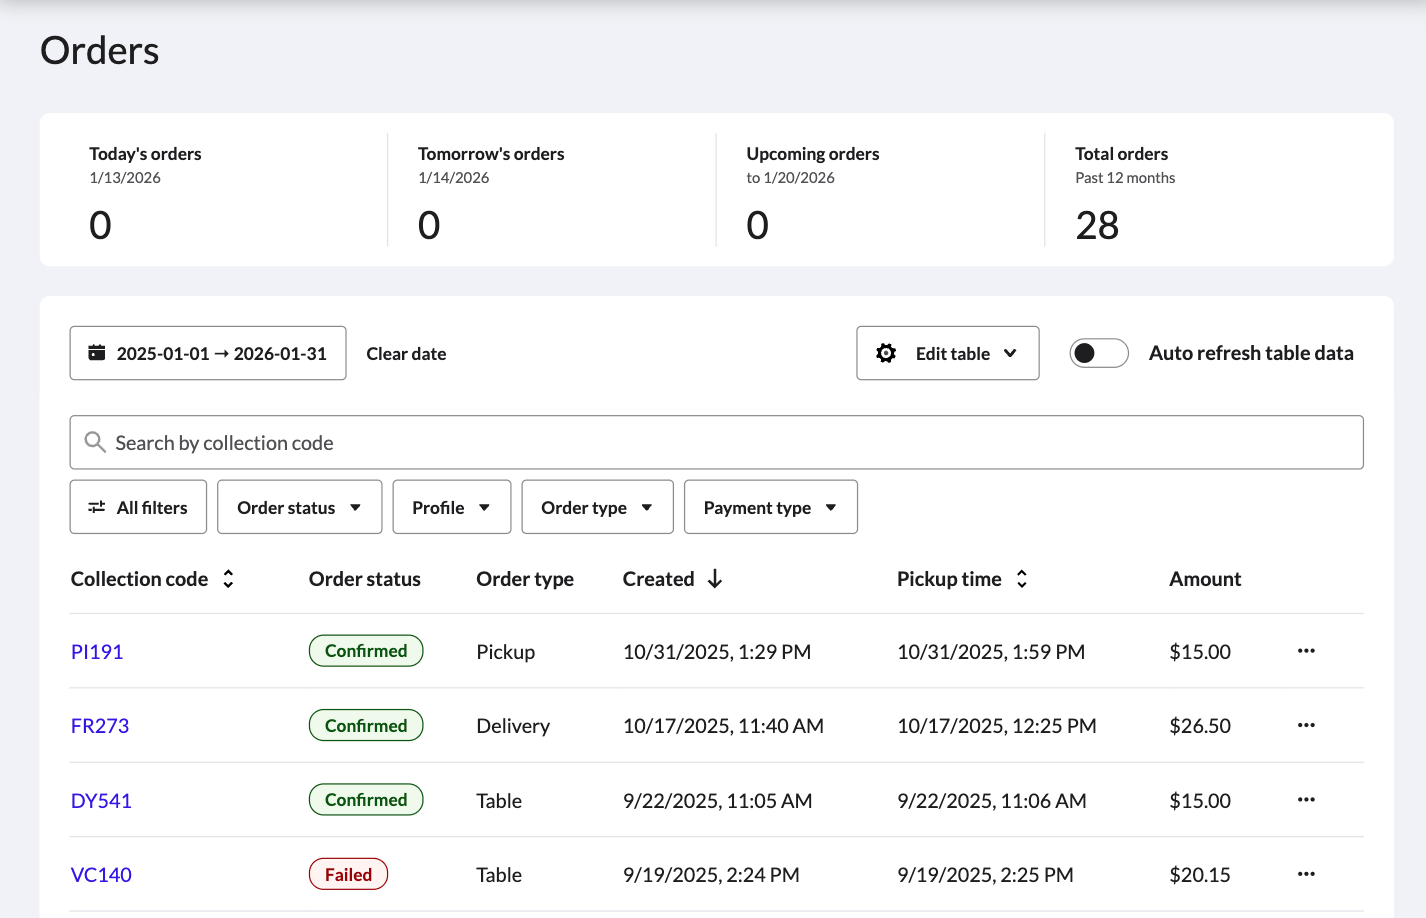The image size is (1426, 918).
Task: Open the three-dot menu for order PI191
Action: pyautogui.click(x=1306, y=650)
